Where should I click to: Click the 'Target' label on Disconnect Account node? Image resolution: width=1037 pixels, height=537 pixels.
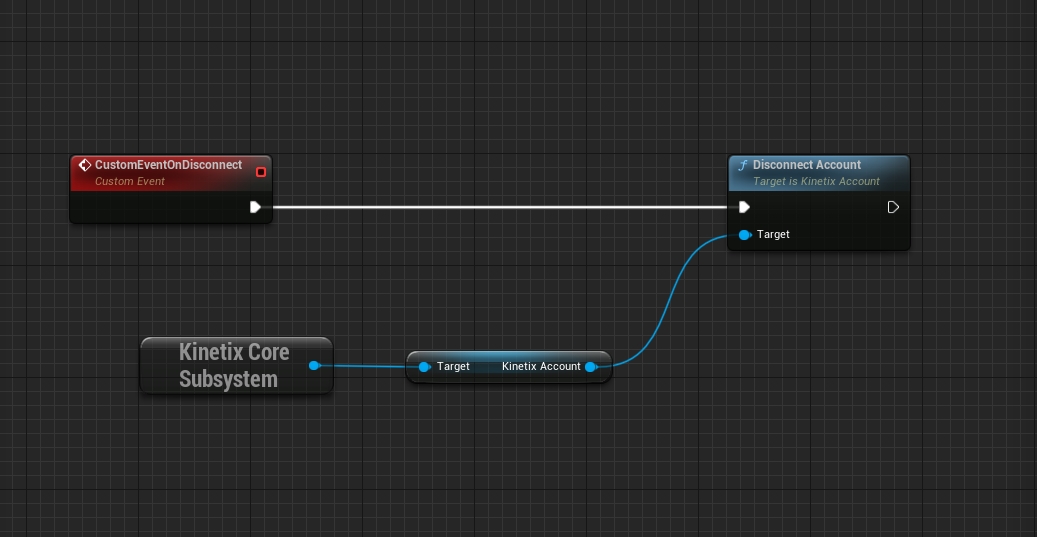[x=773, y=235]
